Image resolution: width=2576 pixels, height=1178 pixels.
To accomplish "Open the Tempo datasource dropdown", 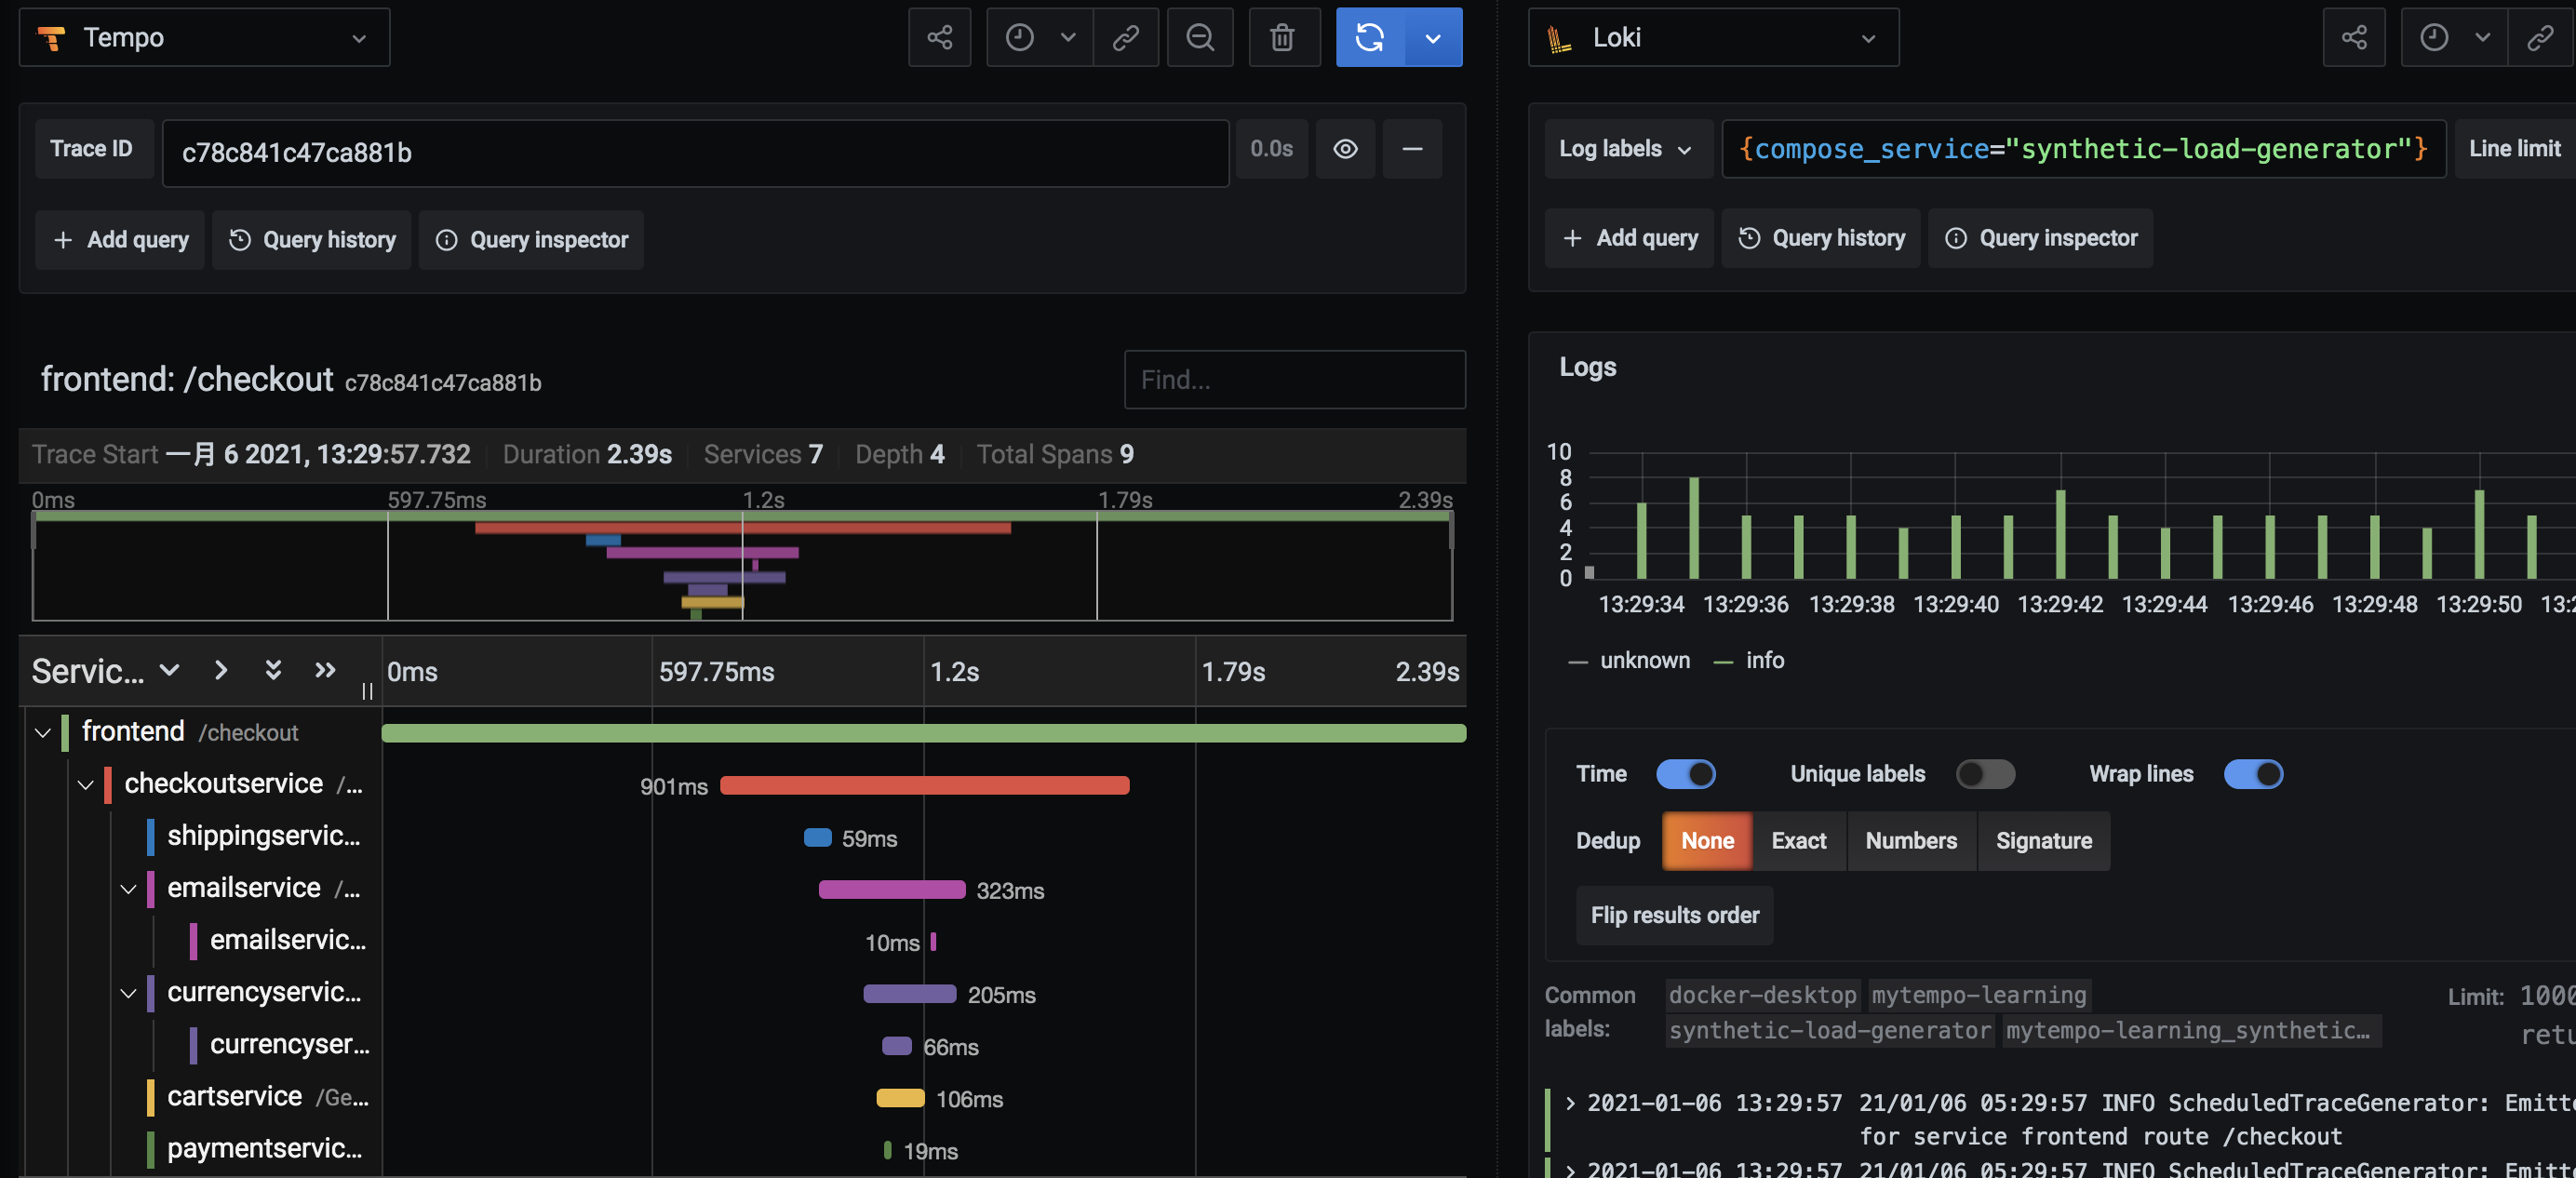I will click(204, 38).
